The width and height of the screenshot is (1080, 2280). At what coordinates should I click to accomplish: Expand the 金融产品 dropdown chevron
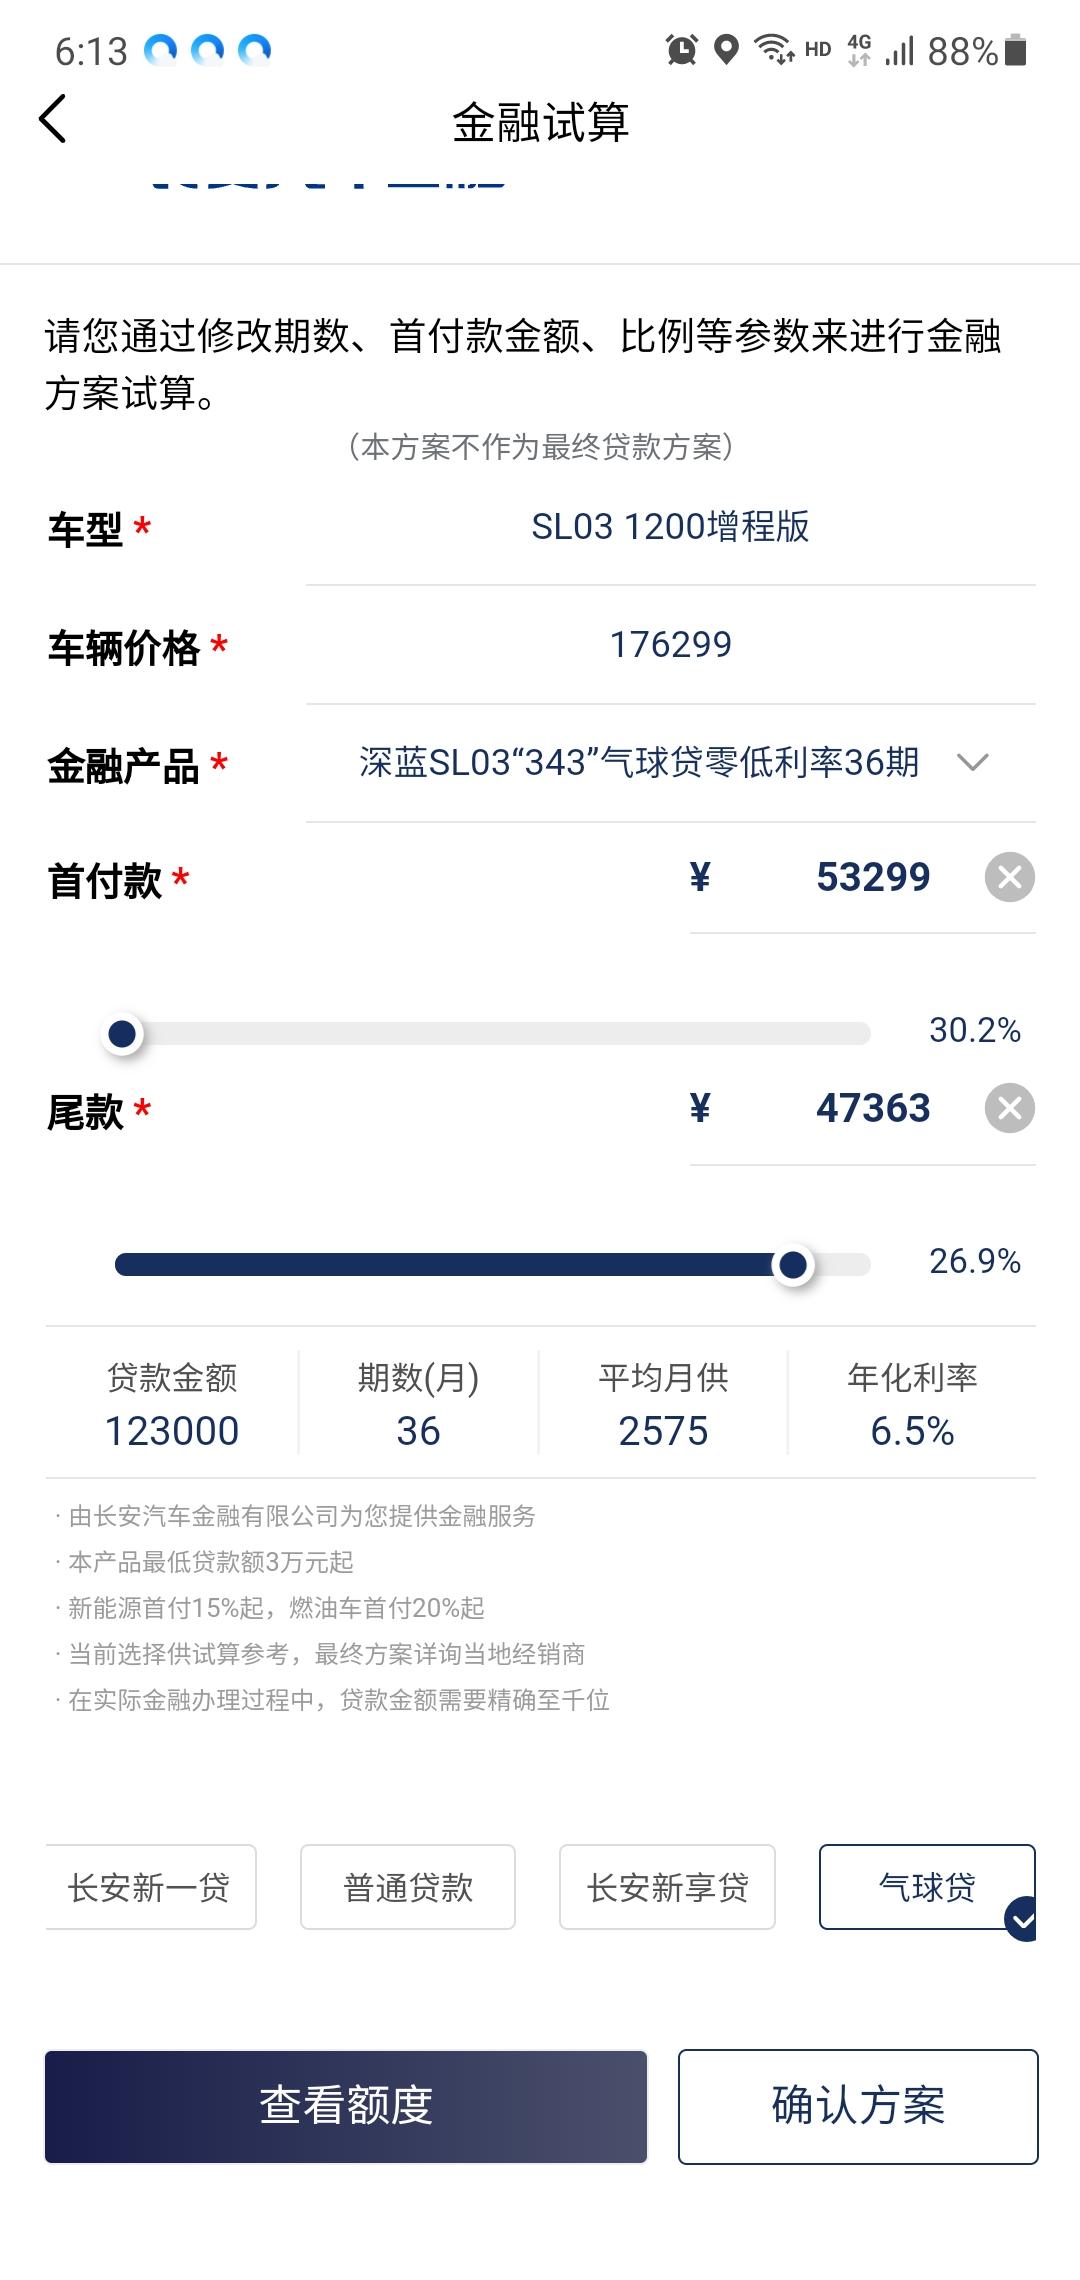pos(972,763)
